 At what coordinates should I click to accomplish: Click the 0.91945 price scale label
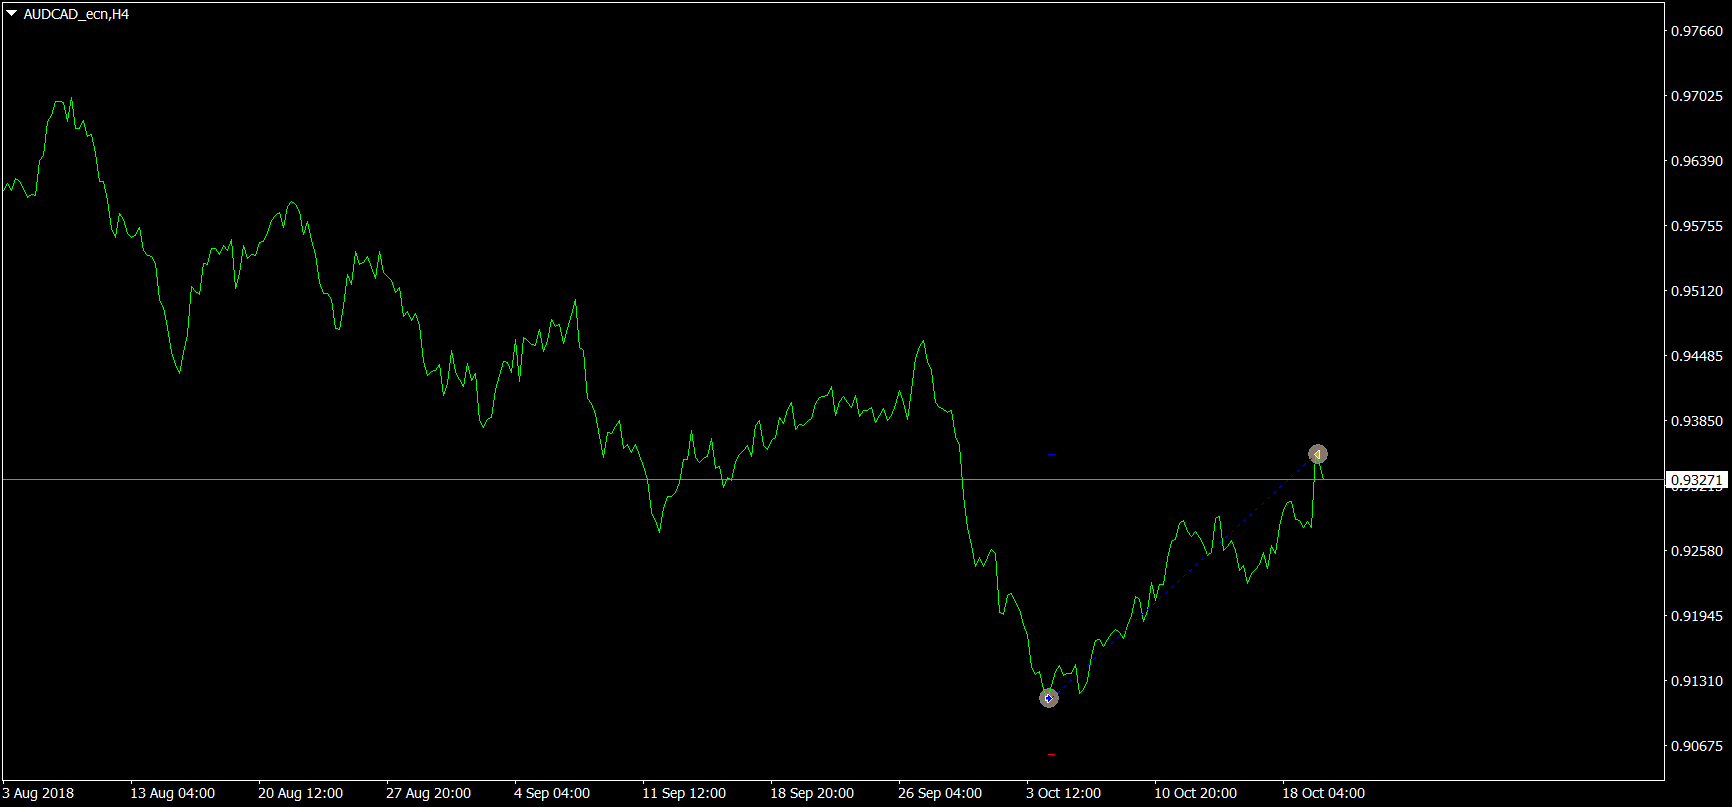pyautogui.click(x=1697, y=616)
